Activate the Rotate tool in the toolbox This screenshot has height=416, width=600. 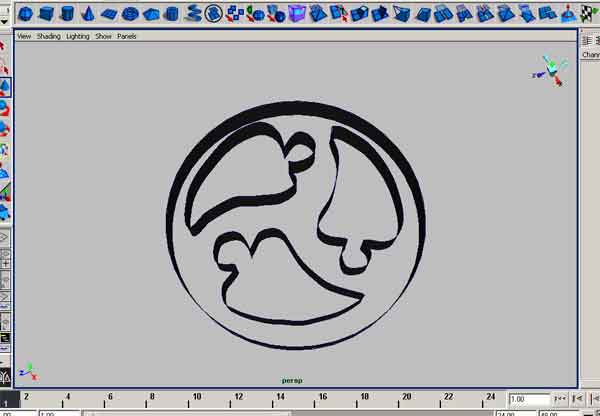pyautogui.click(x=5, y=108)
